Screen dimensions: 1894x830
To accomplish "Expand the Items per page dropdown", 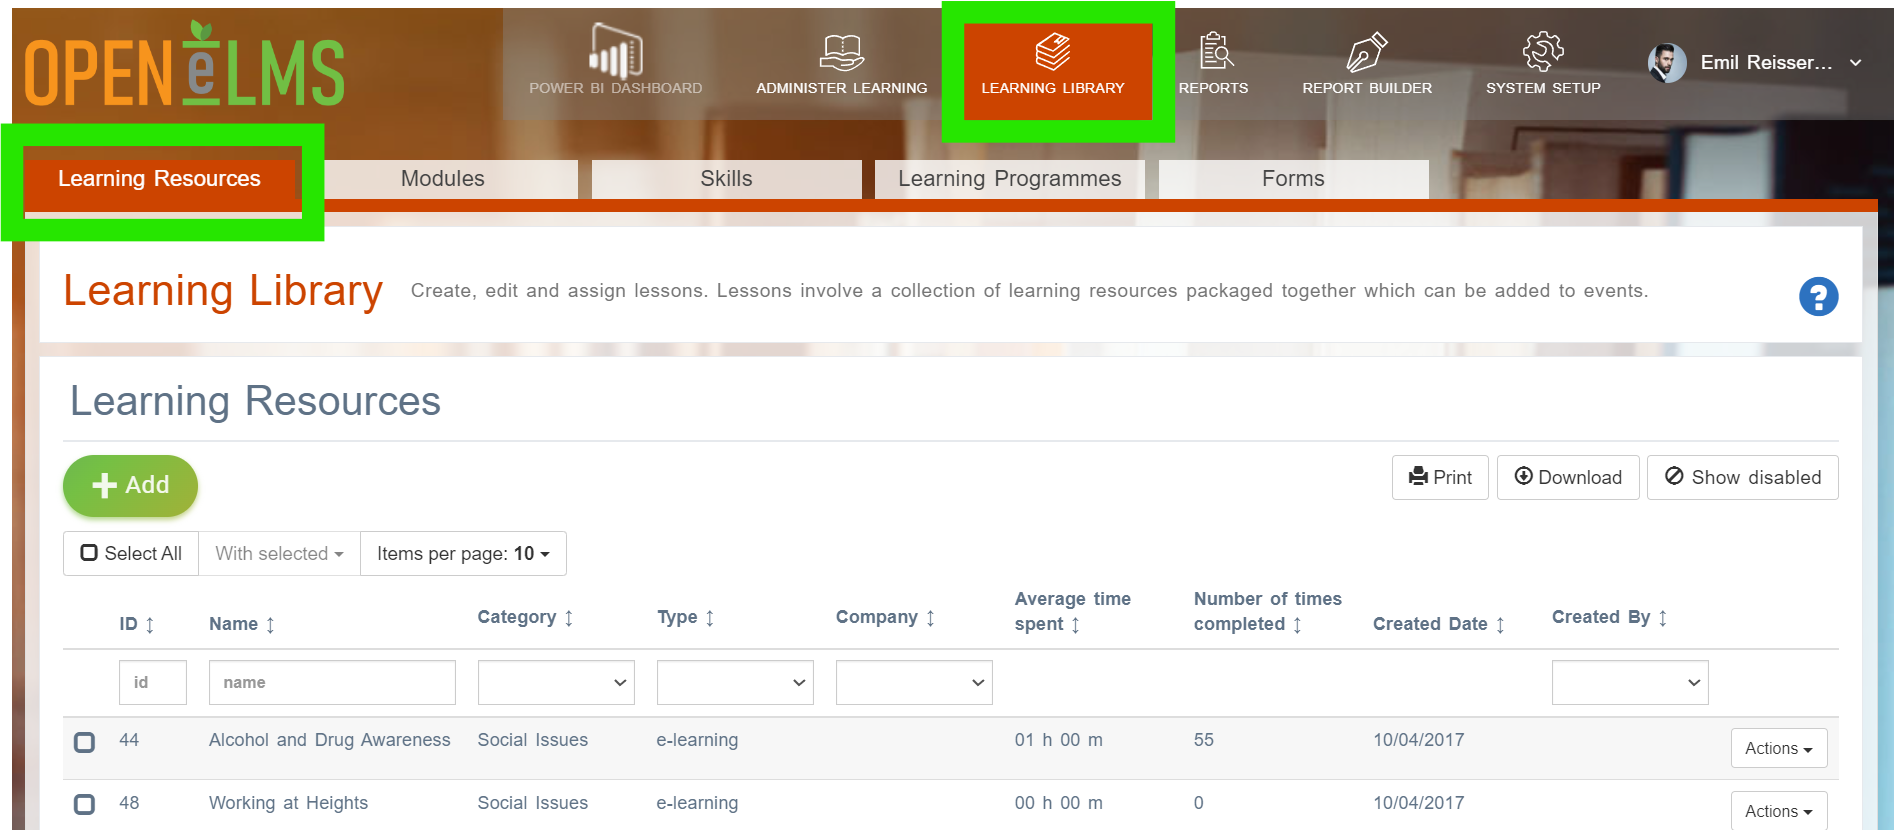I will click(x=463, y=554).
